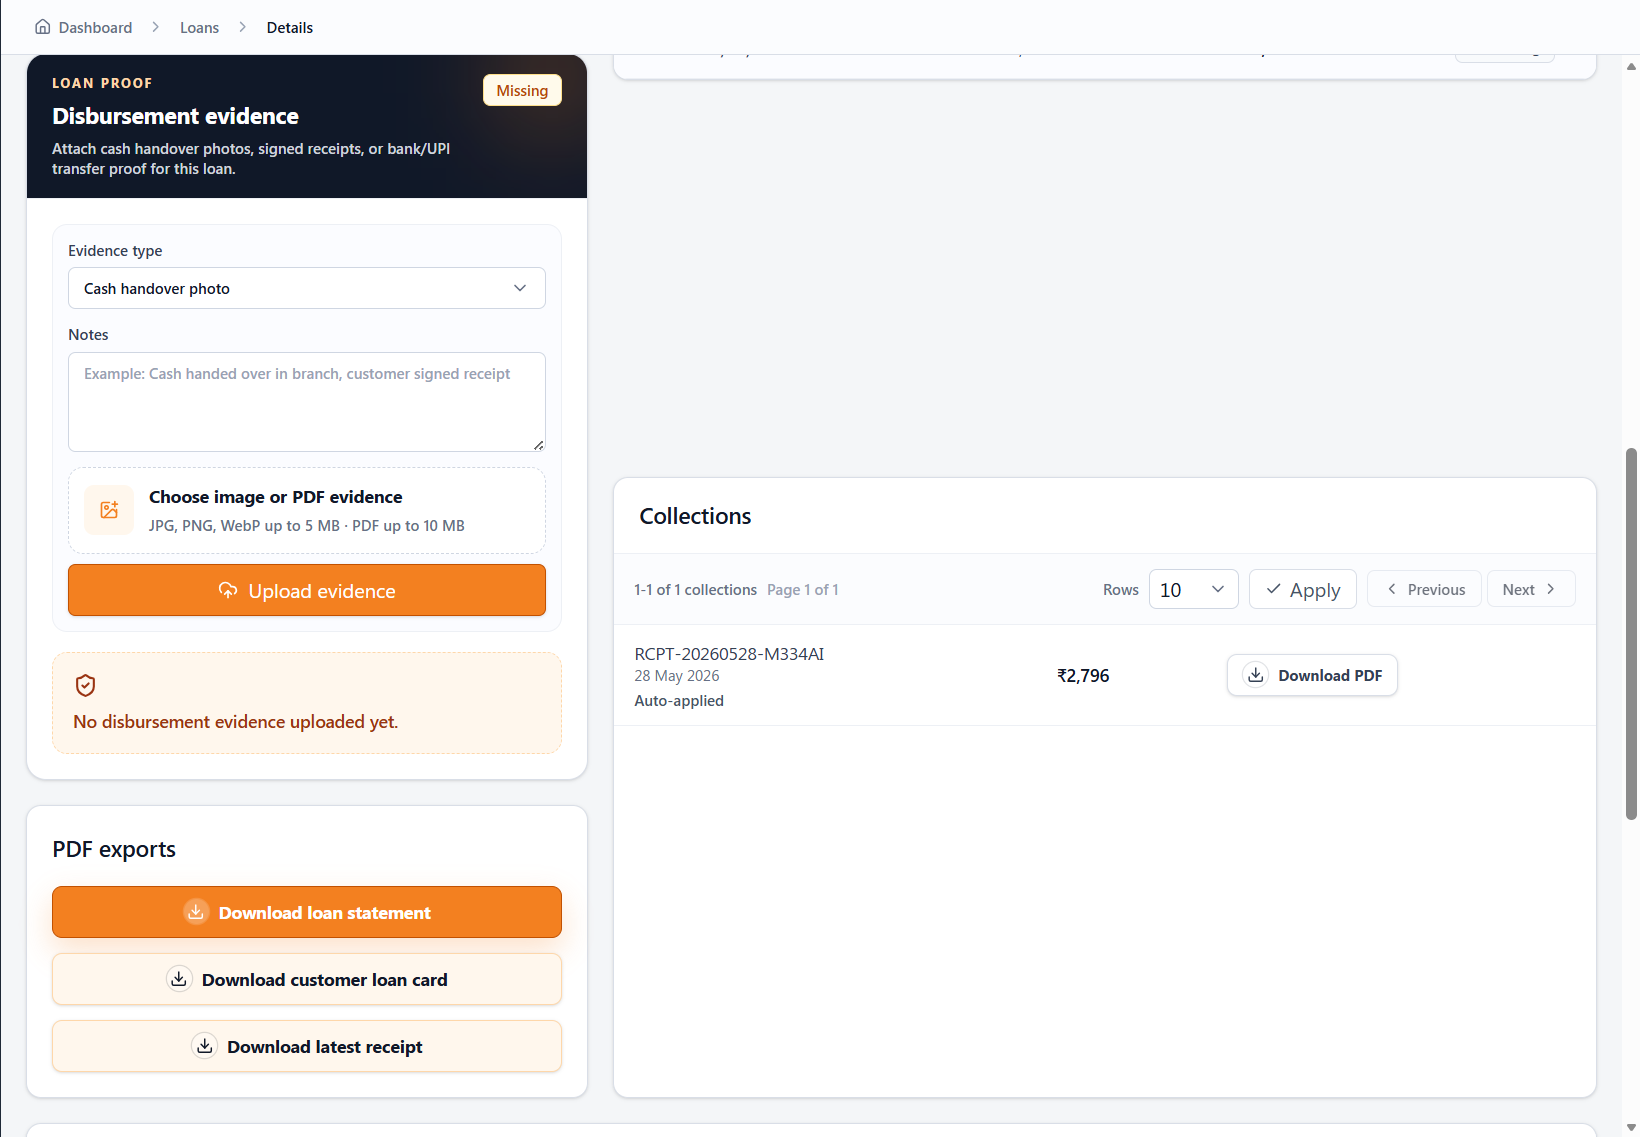
Task: Click the LOAN PROOF label
Action: coord(102,83)
